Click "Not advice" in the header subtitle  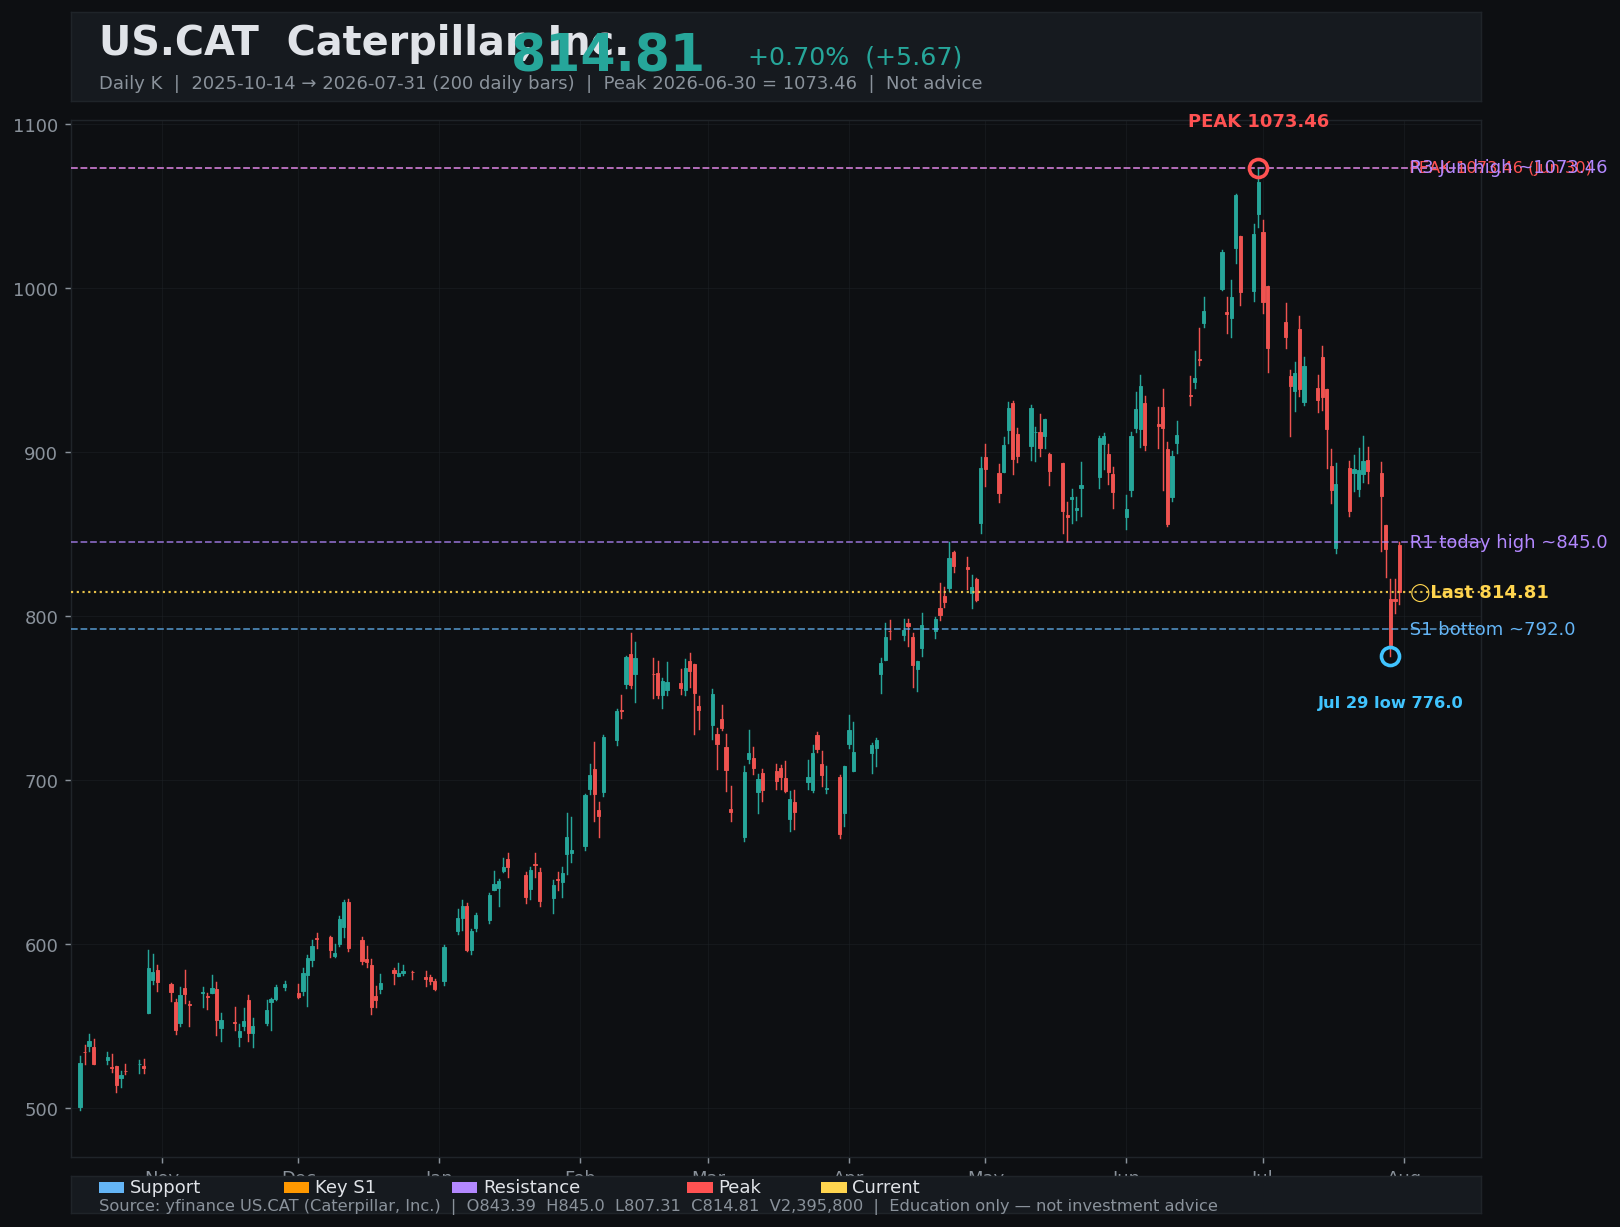click(x=934, y=83)
